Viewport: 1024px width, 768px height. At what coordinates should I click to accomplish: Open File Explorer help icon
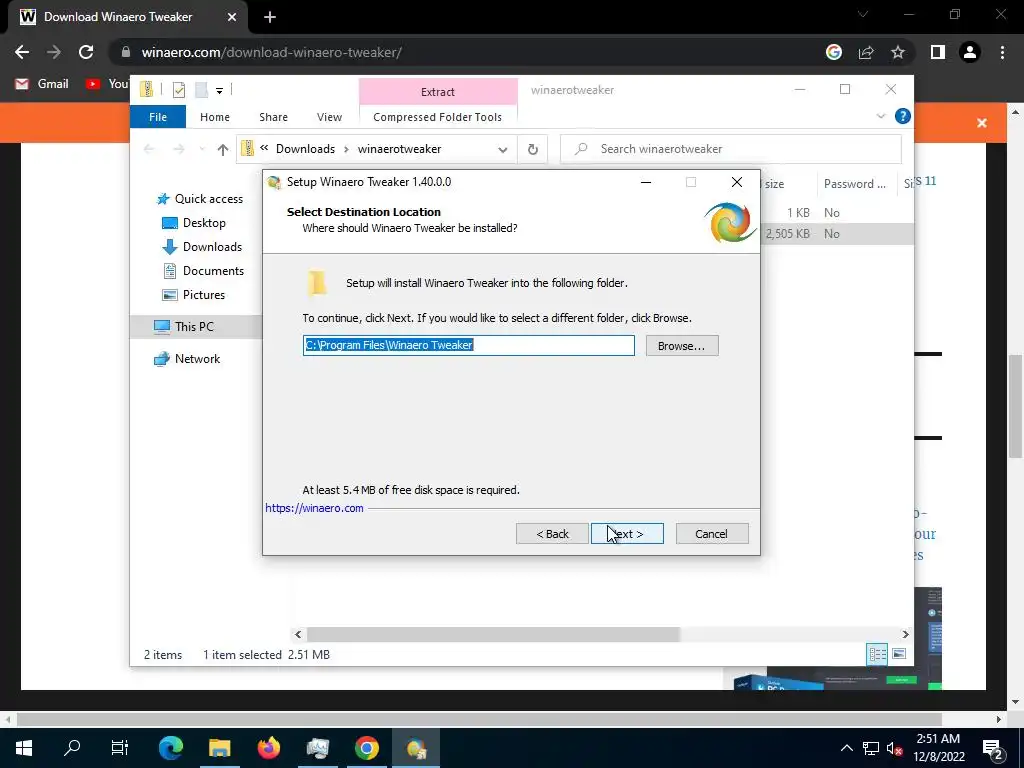(903, 116)
